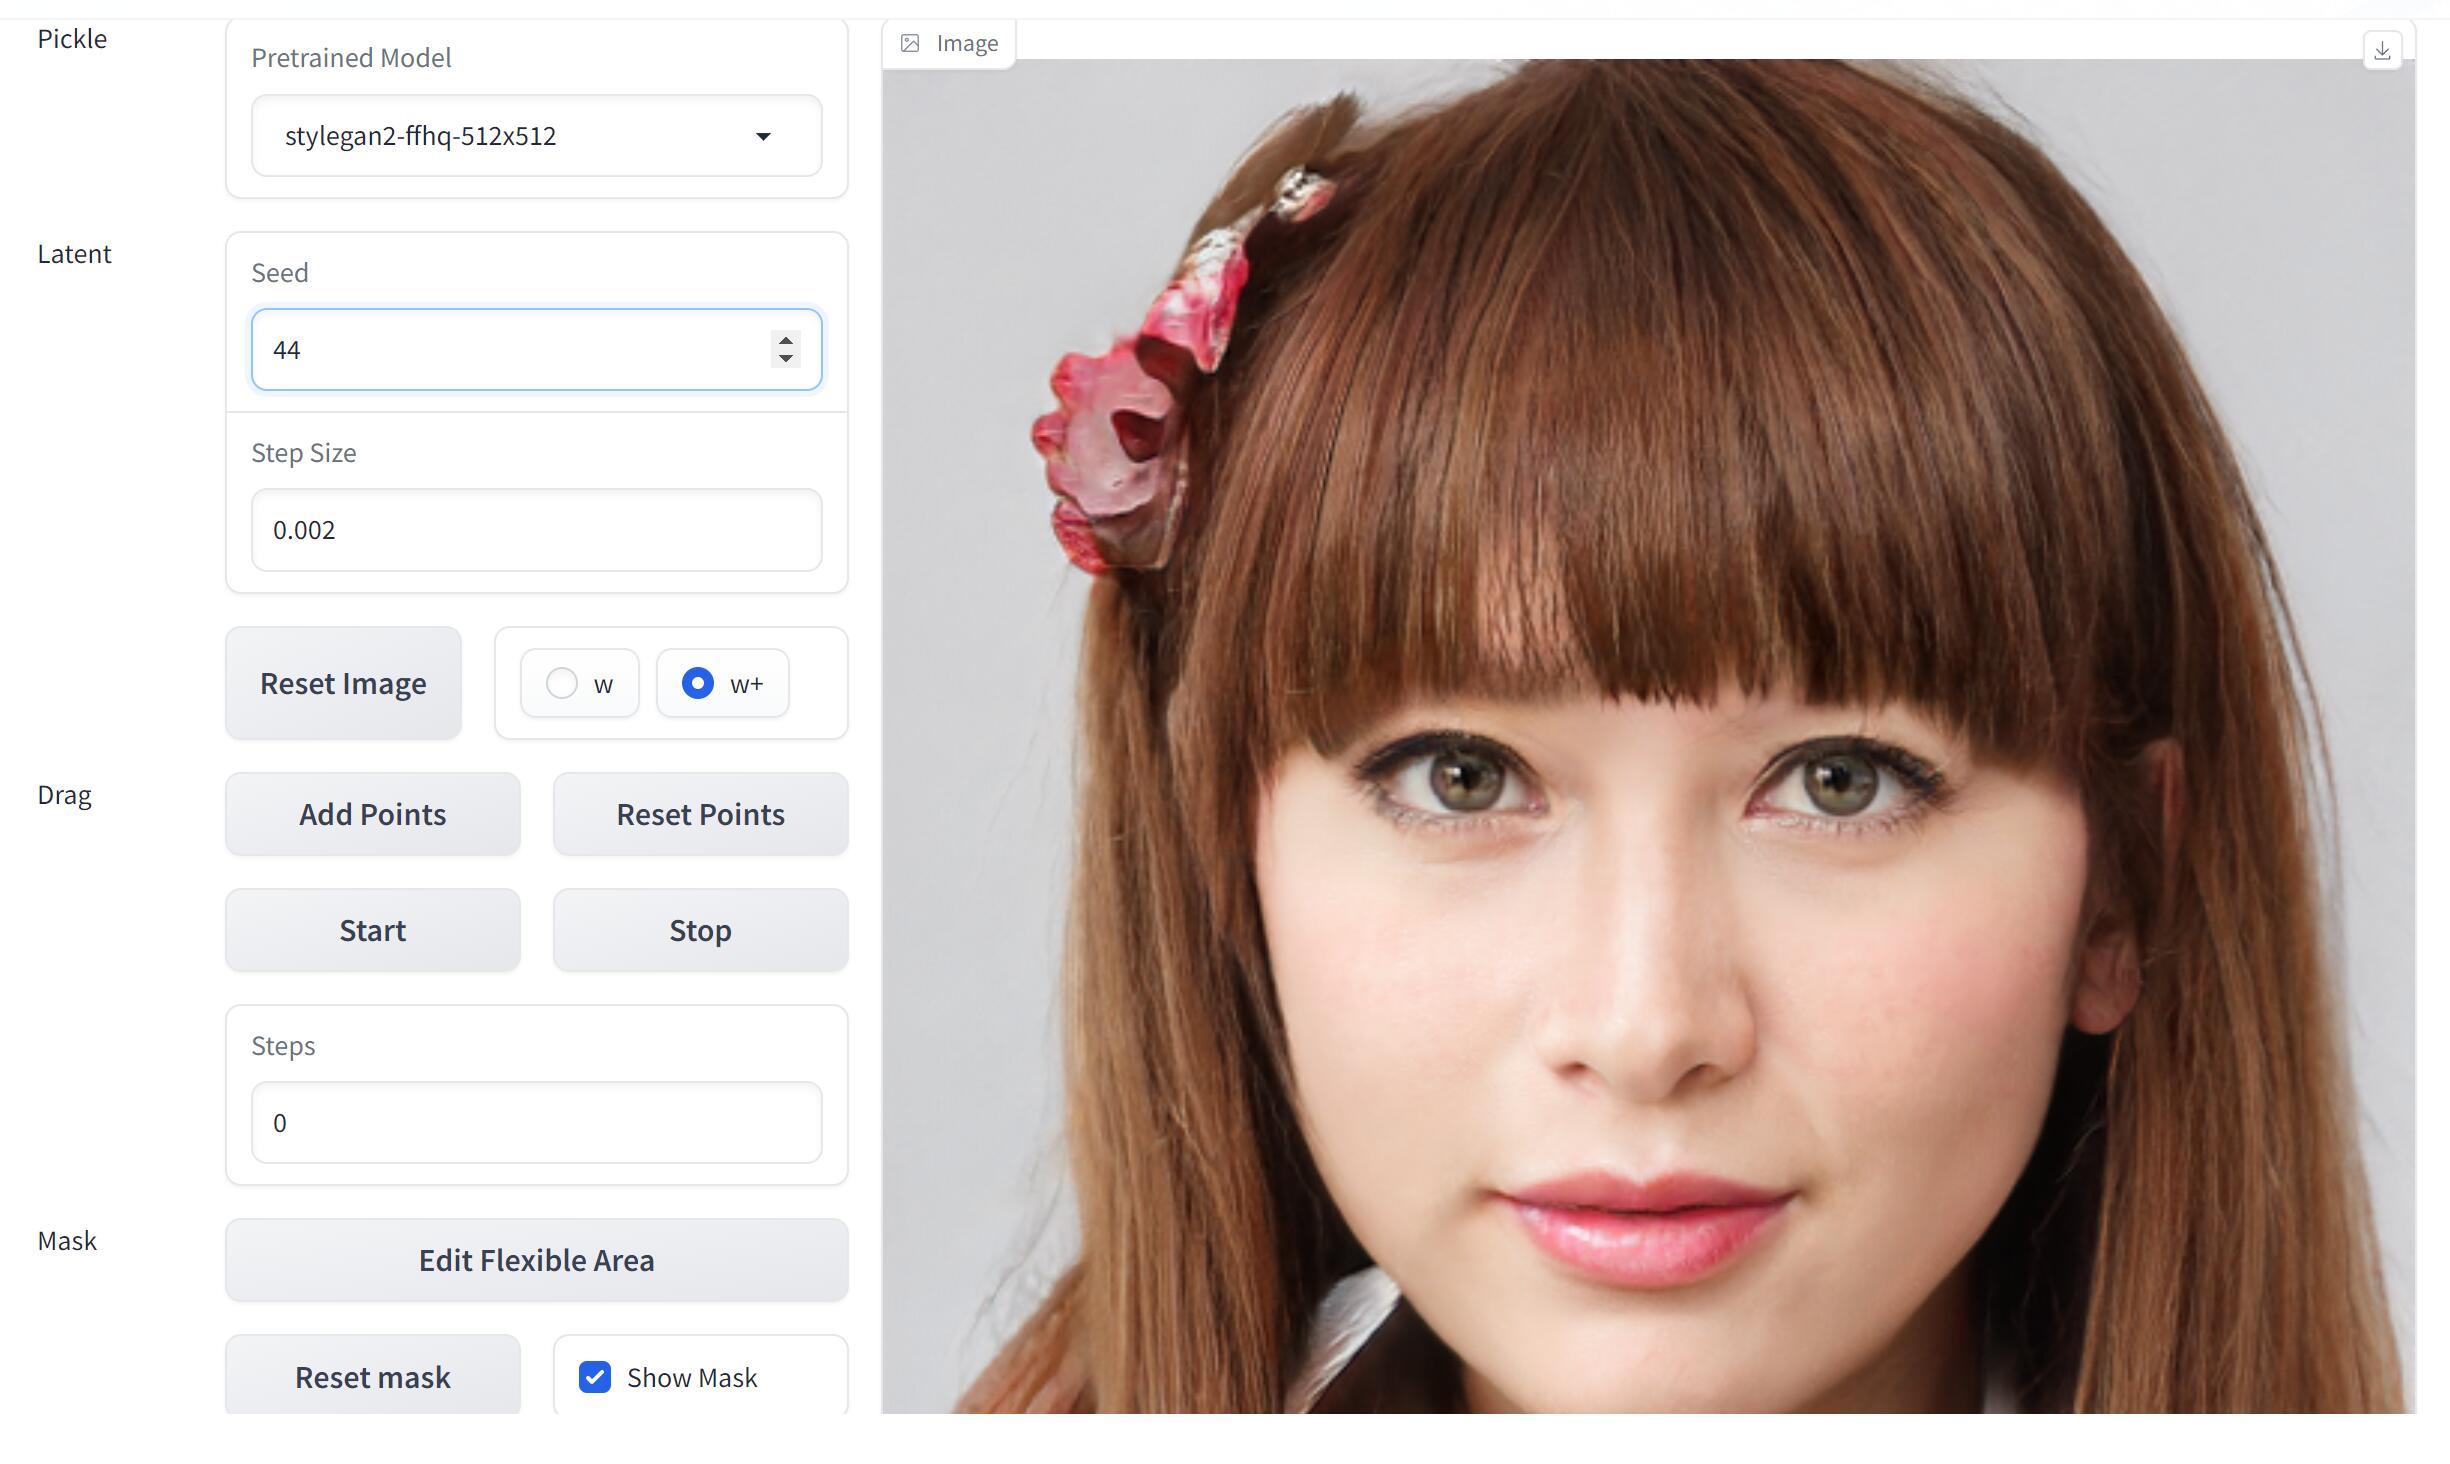Toggle the Show Mask checkbox
Viewport: 2450px width, 1464px height.
(595, 1377)
